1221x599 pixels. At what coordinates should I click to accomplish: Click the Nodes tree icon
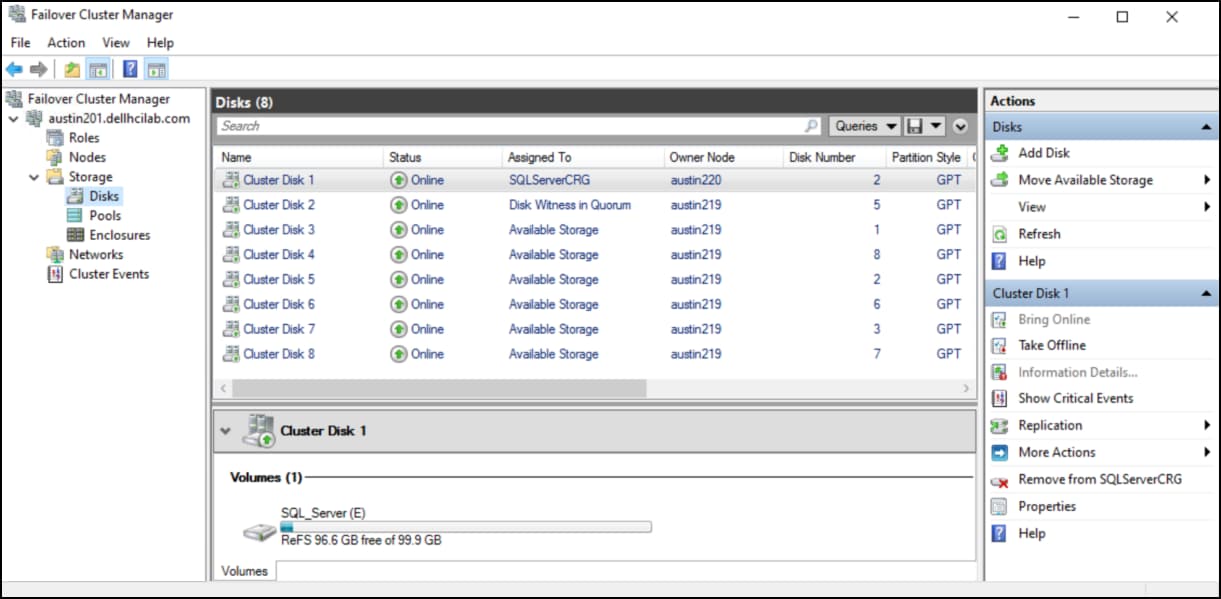point(55,157)
